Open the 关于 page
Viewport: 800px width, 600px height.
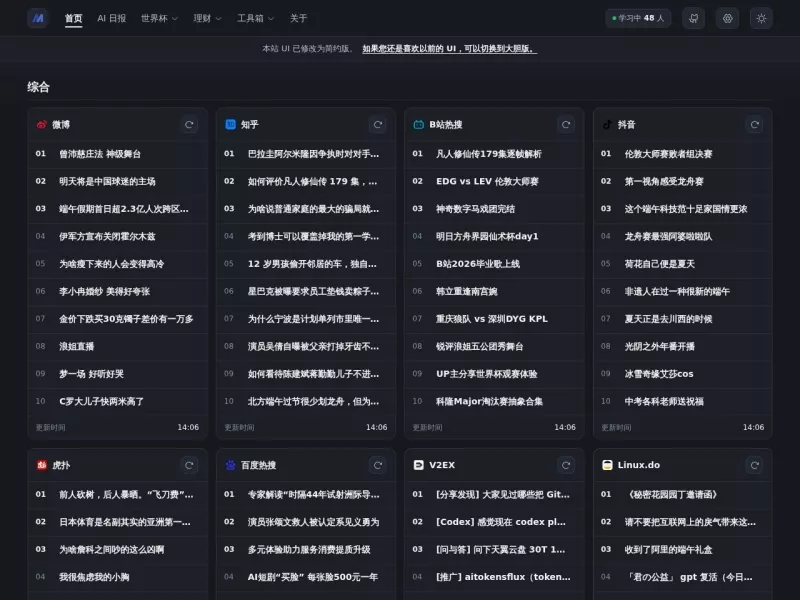[x=298, y=18]
